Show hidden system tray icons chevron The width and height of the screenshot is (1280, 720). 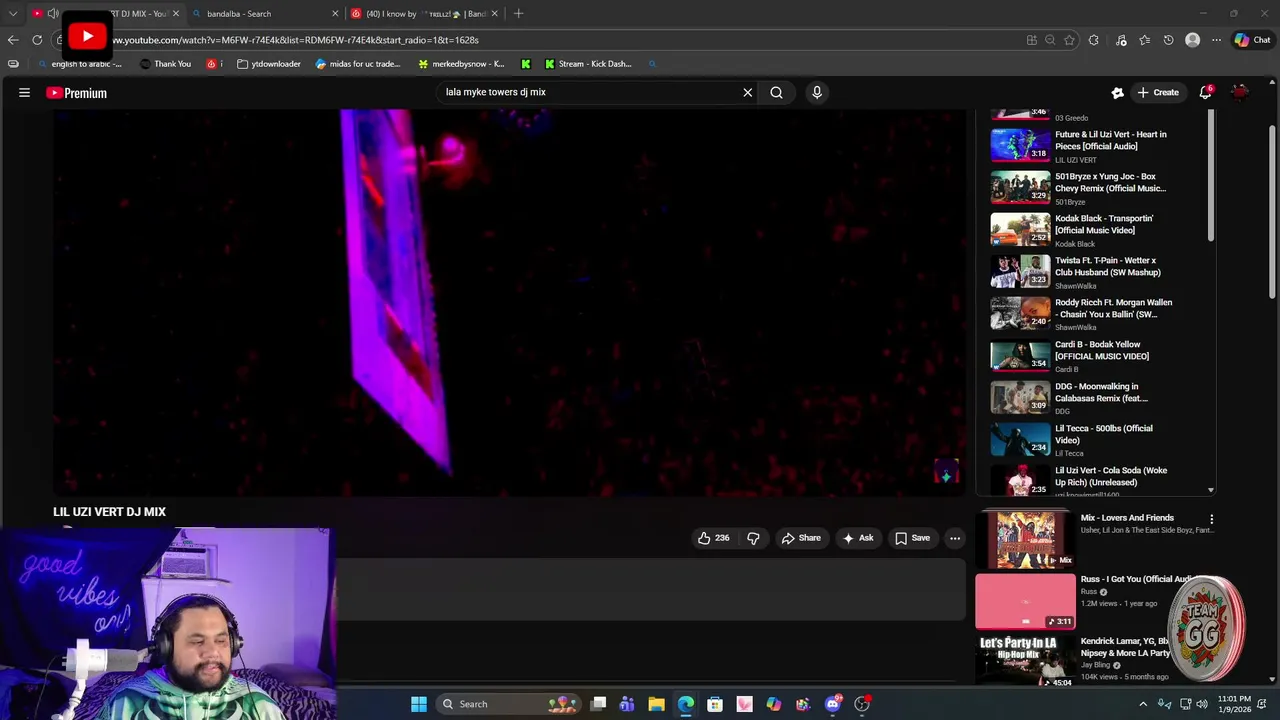tap(1143, 704)
